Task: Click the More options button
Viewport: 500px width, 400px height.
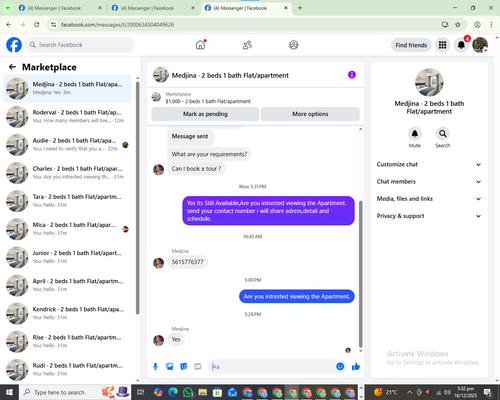Action: point(310,114)
